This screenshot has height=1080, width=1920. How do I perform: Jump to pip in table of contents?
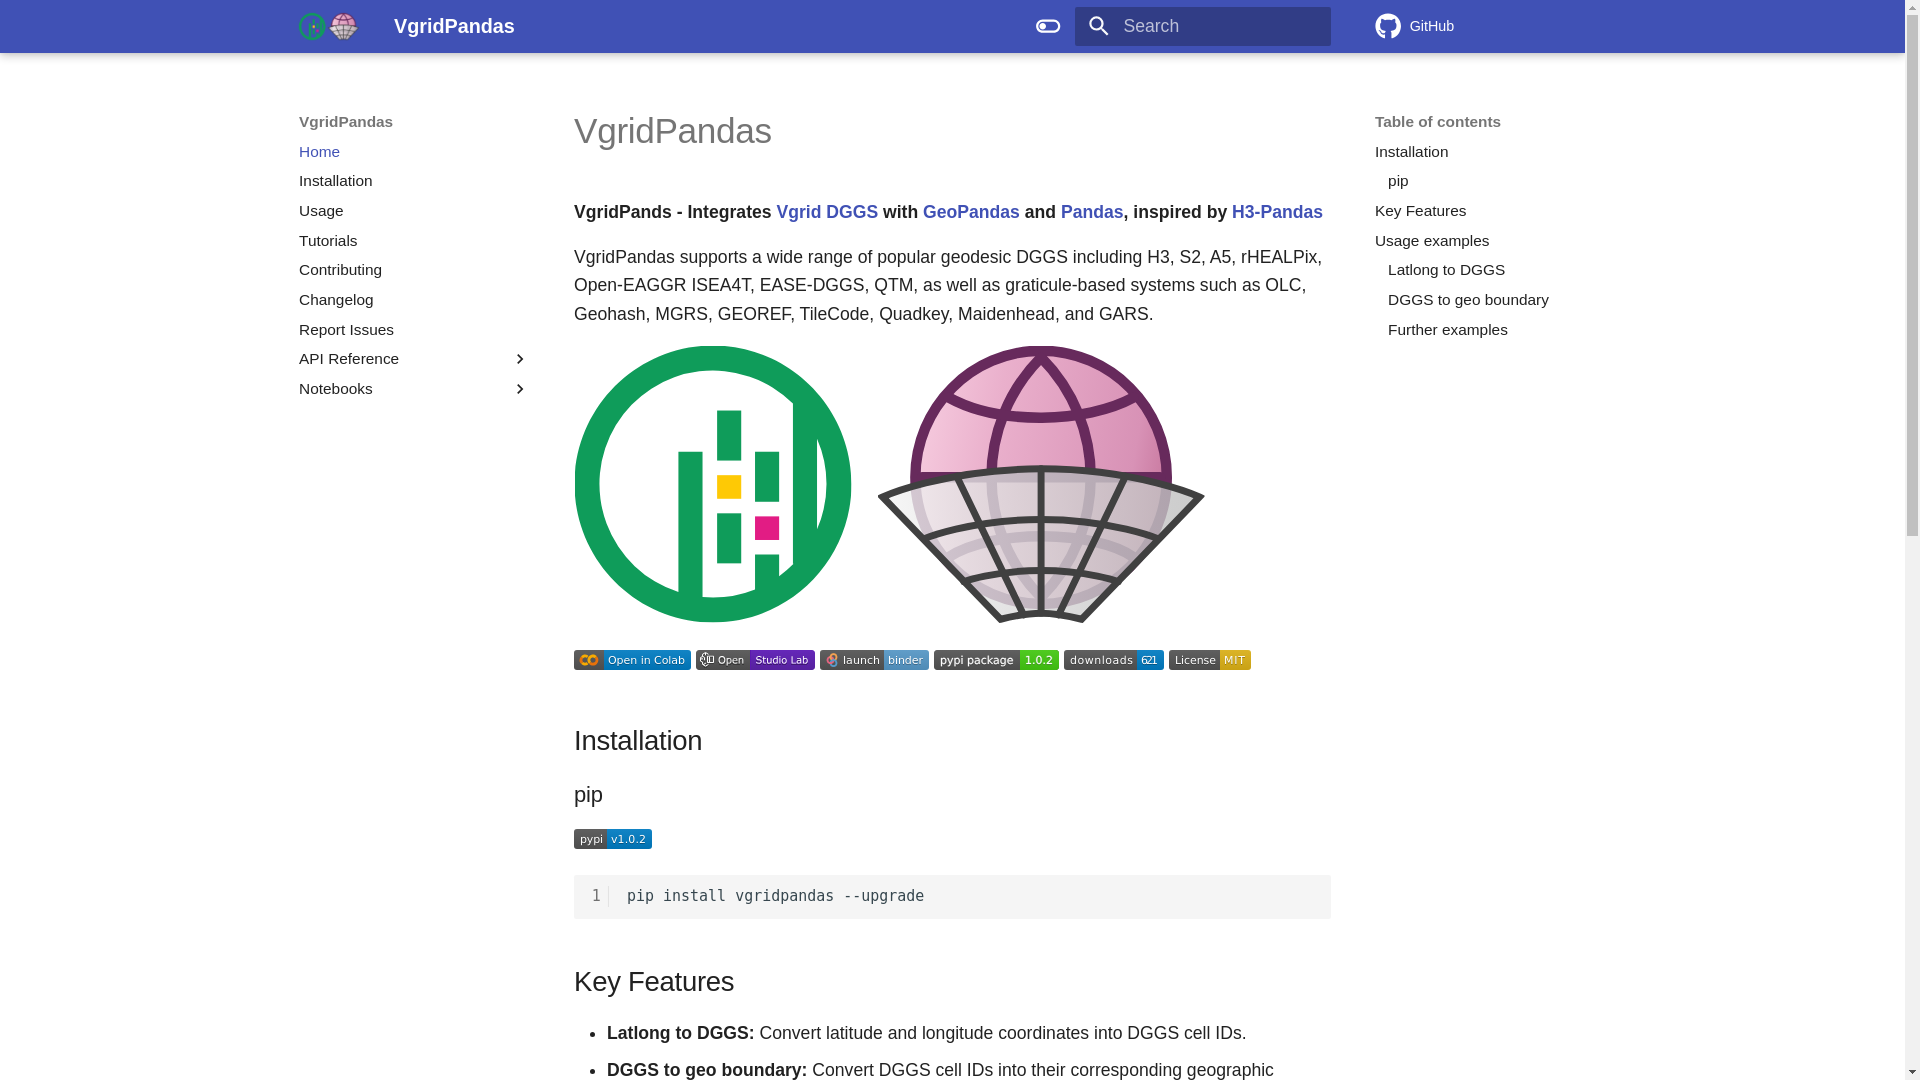1398,181
